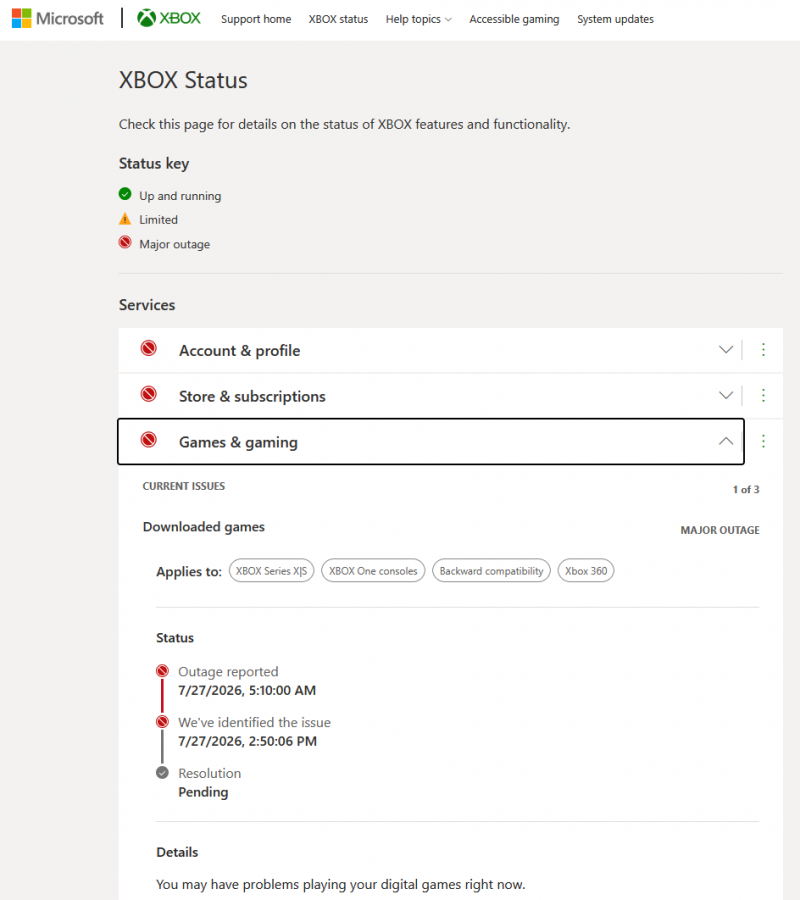The width and height of the screenshot is (800, 900).
Task: Go to Accessible gaming page
Action: click(514, 19)
